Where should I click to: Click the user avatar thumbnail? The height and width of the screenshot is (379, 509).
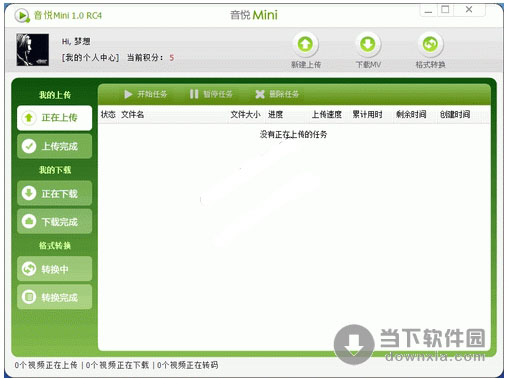[x=33, y=49]
